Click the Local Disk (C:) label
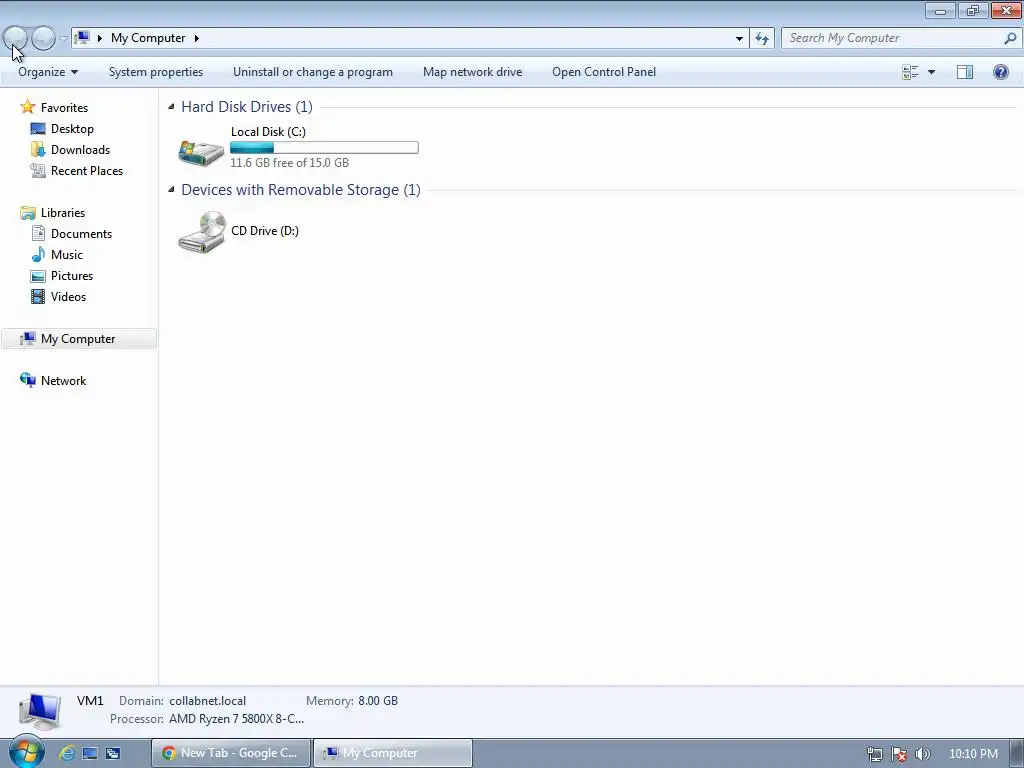This screenshot has height=768, width=1024. [x=268, y=131]
